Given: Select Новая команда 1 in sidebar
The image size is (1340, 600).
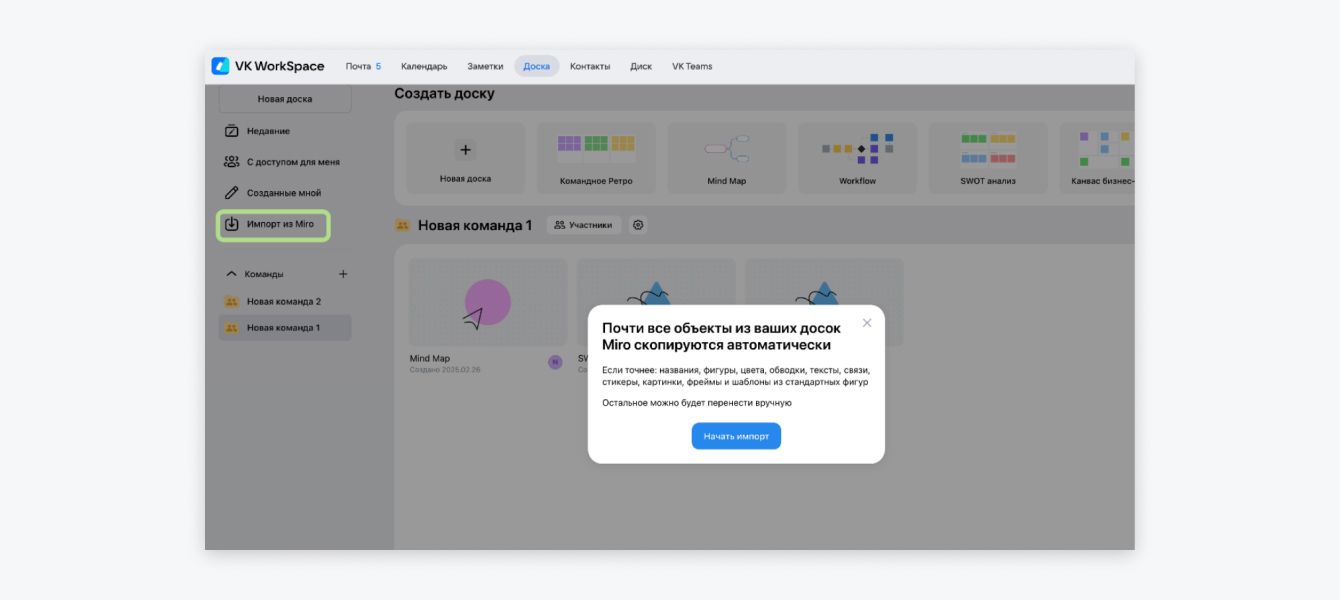Looking at the screenshot, I should pyautogui.click(x=283, y=328).
